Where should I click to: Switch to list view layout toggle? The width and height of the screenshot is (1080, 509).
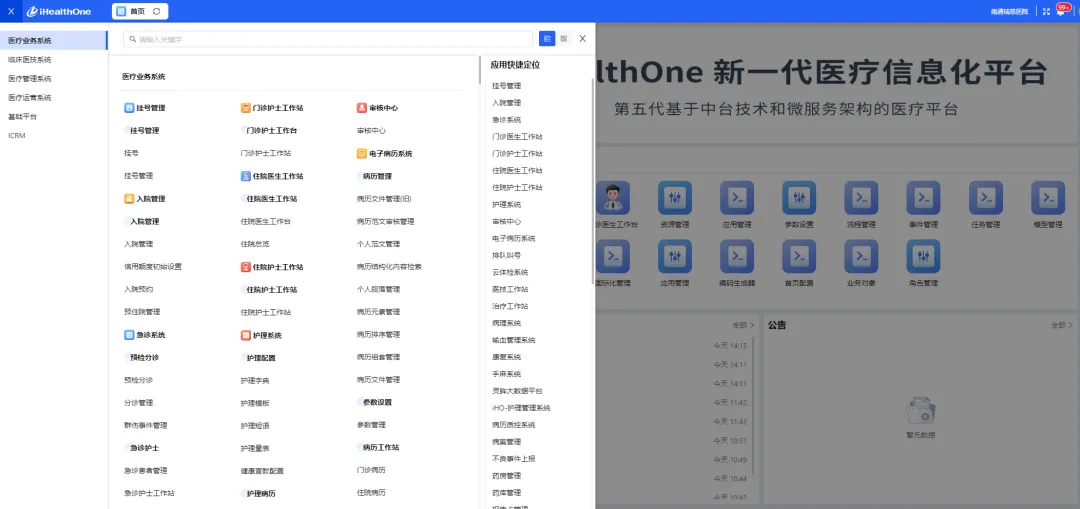(x=547, y=39)
